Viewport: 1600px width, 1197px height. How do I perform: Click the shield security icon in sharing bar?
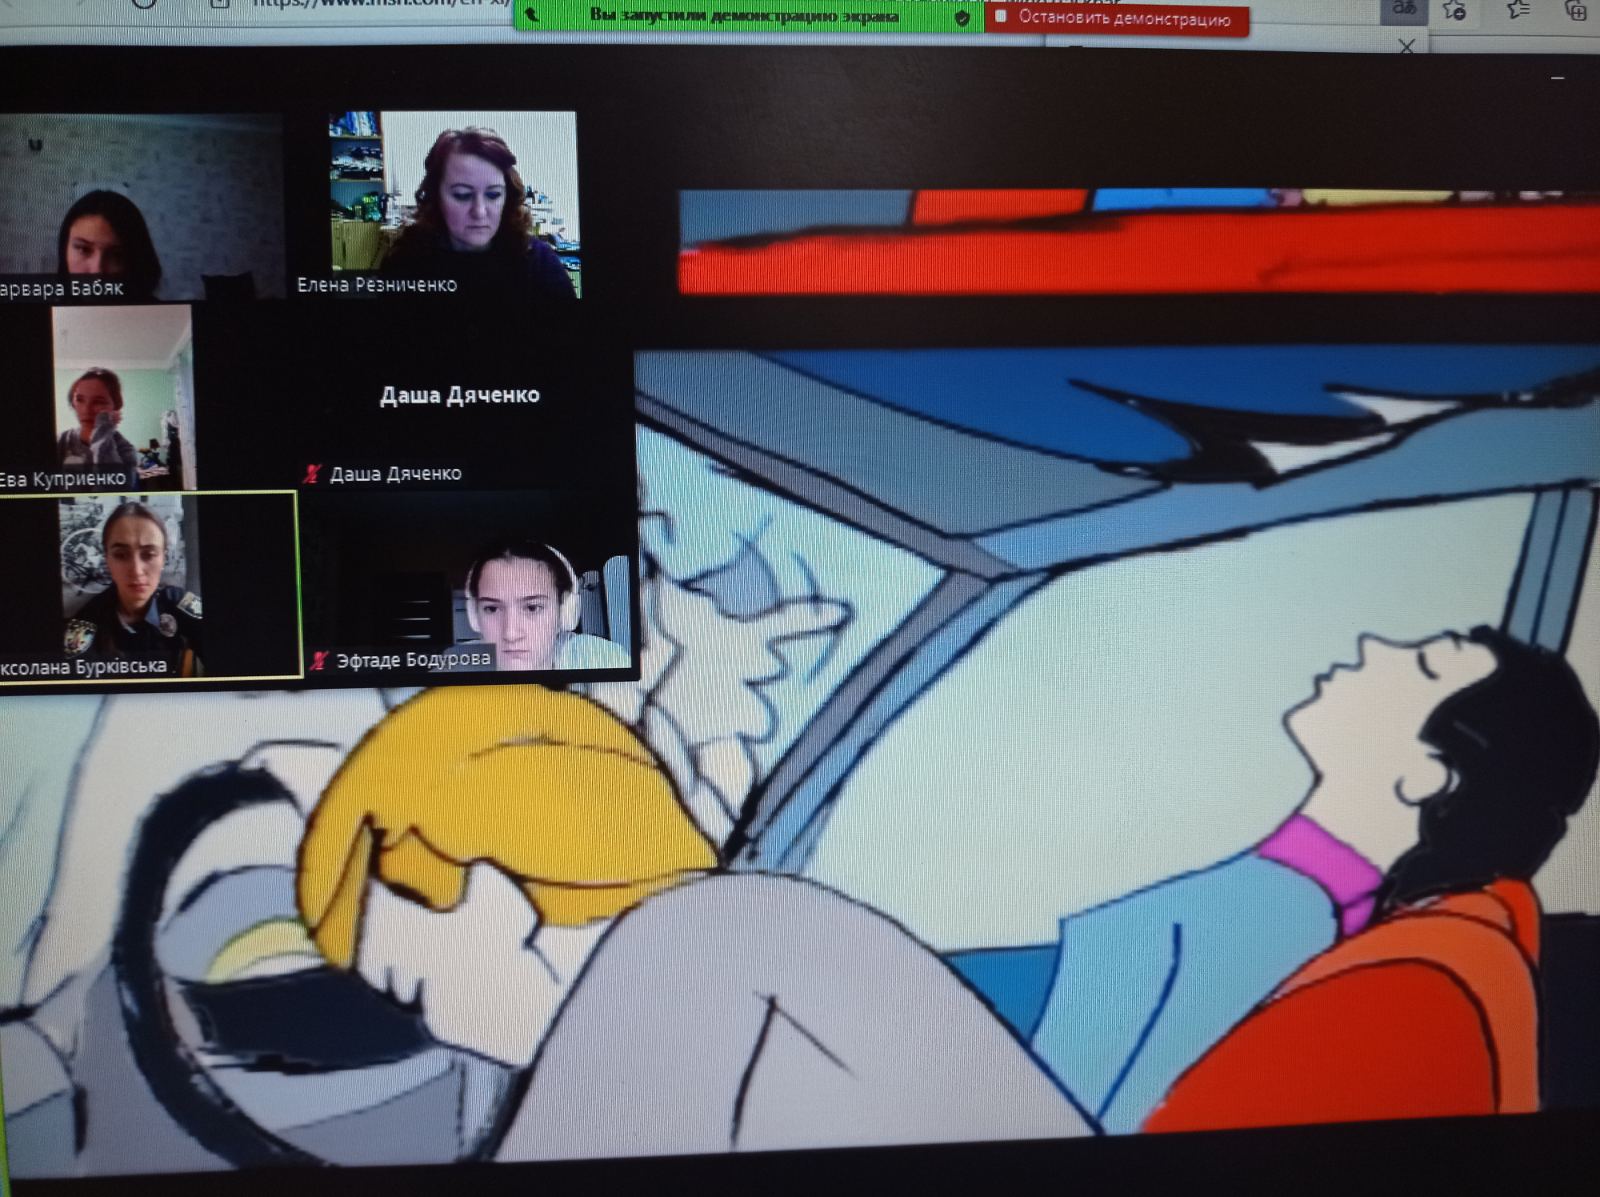tap(962, 18)
